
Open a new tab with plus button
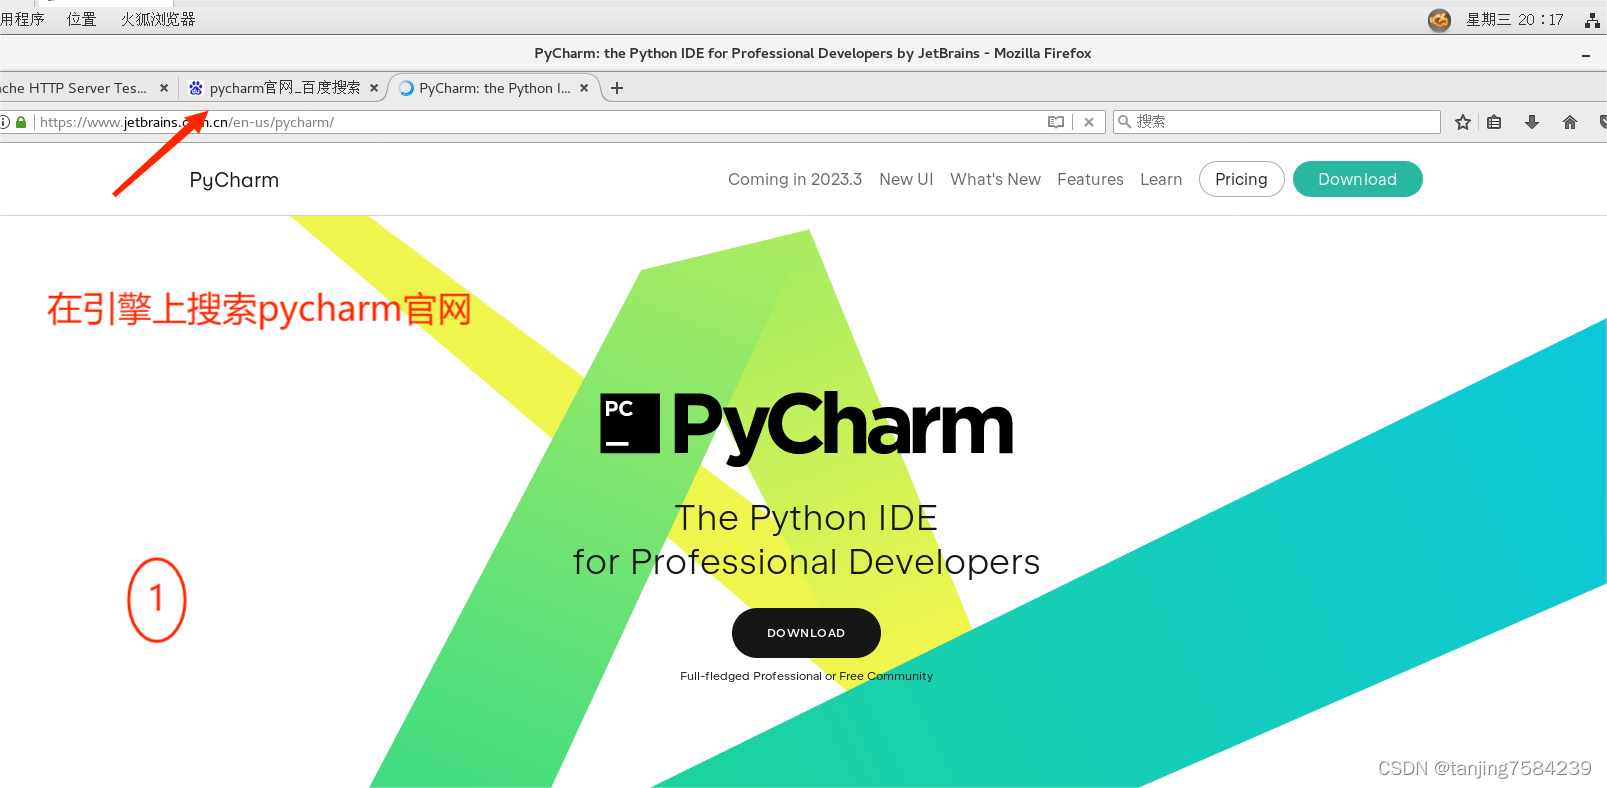(617, 88)
